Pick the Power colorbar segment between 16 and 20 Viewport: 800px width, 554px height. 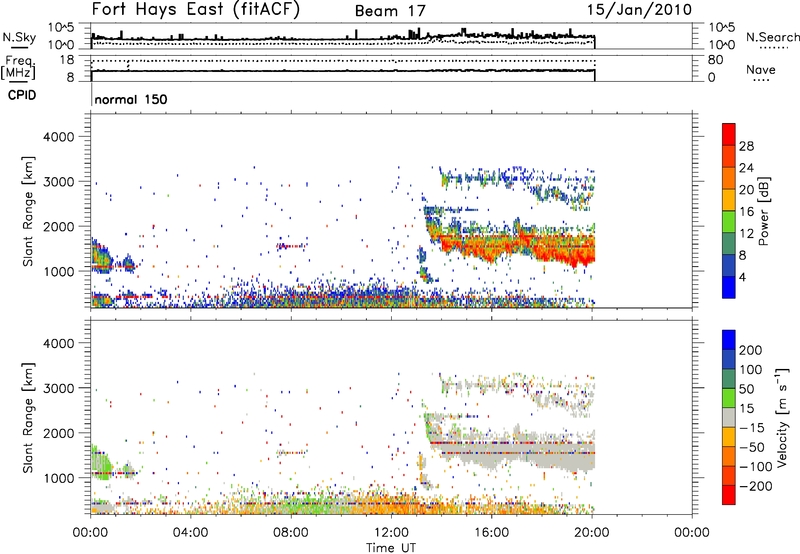click(729, 200)
